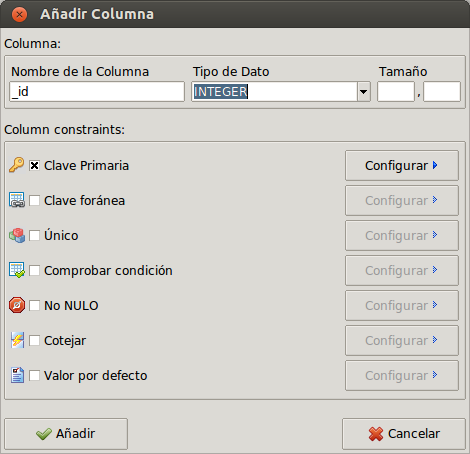Check the No NULO checkbox
The width and height of the screenshot is (470, 454).
[x=34, y=306]
